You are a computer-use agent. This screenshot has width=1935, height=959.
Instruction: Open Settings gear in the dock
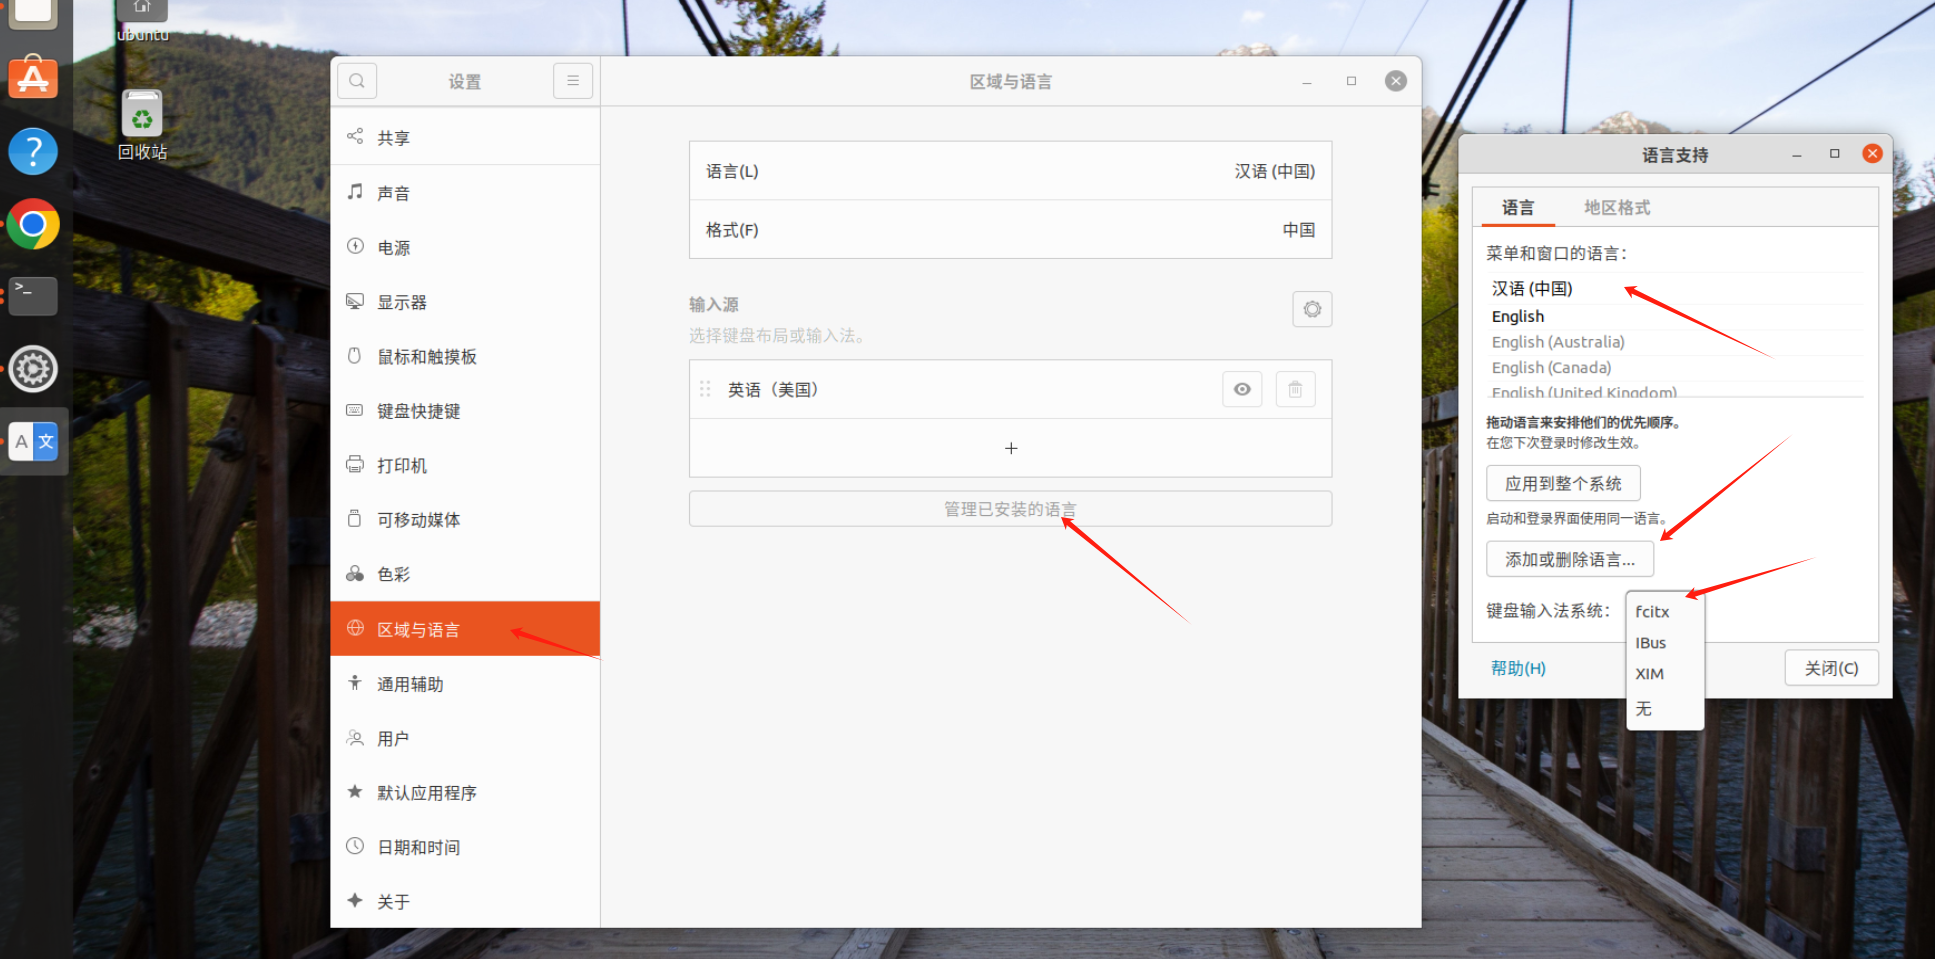point(33,369)
